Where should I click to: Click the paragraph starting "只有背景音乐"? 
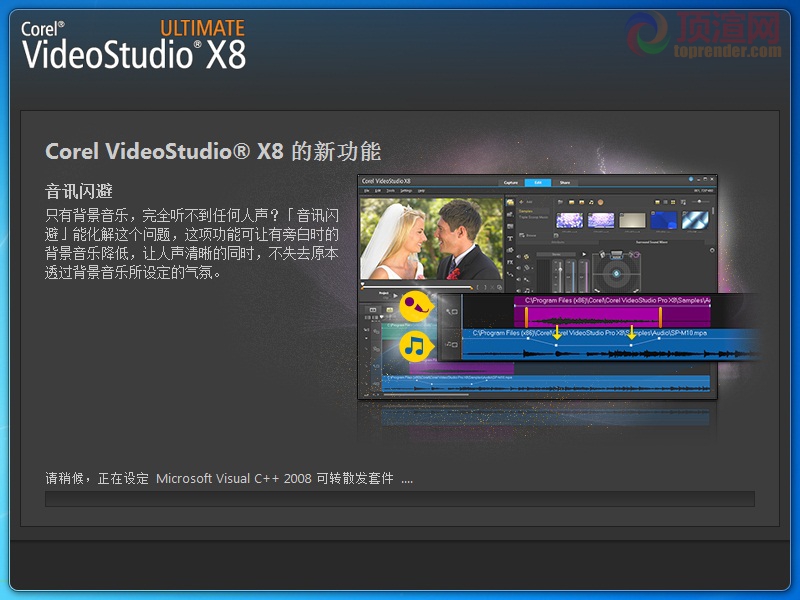[x=192, y=243]
